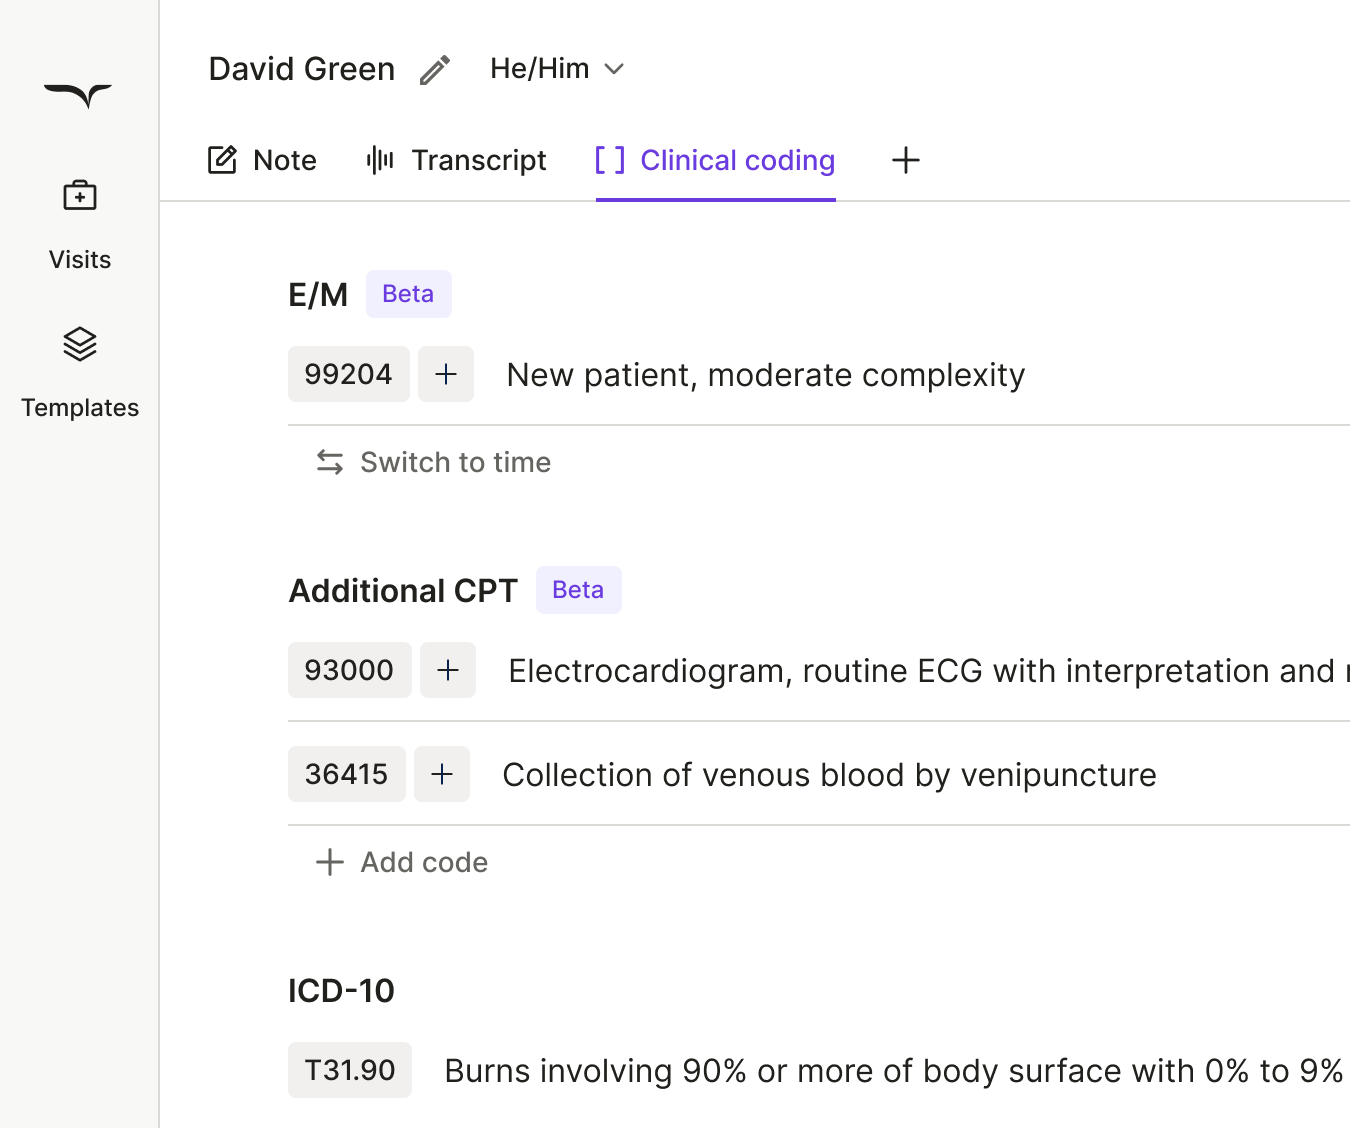
Task: Click the Beta badge beside Additional CPT
Action: click(x=578, y=590)
